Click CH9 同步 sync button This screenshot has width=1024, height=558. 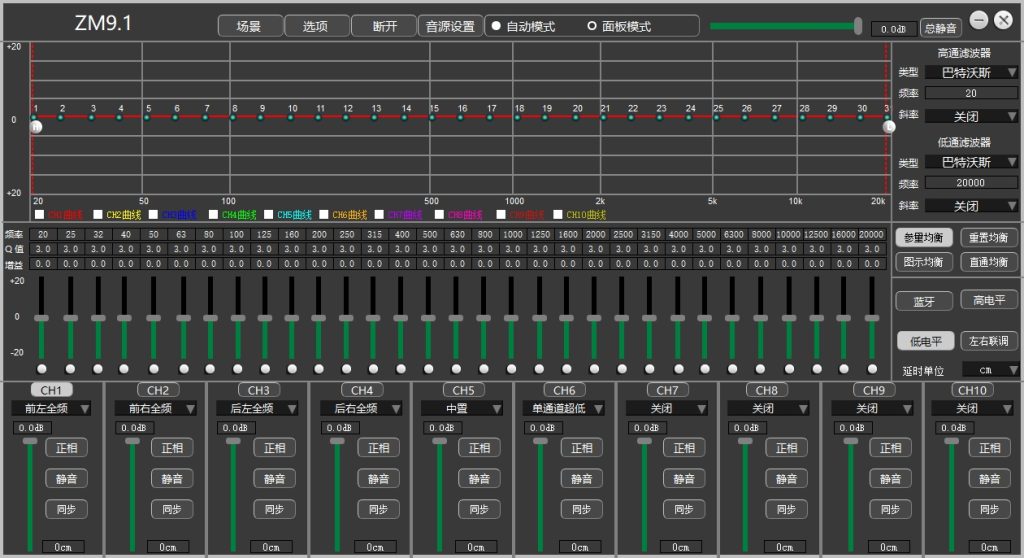890,509
